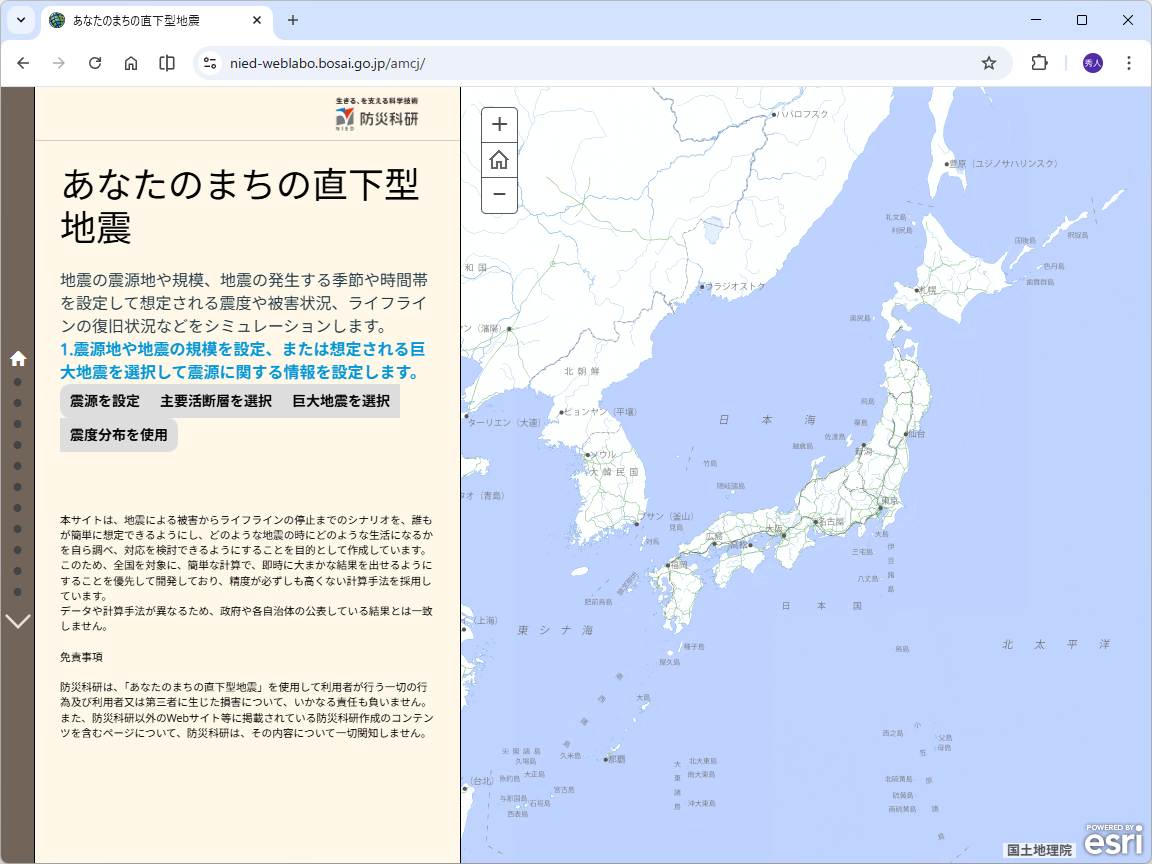Open the 秀人 profile menu
The width and height of the screenshot is (1152, 864).
tap(1091, 62)
